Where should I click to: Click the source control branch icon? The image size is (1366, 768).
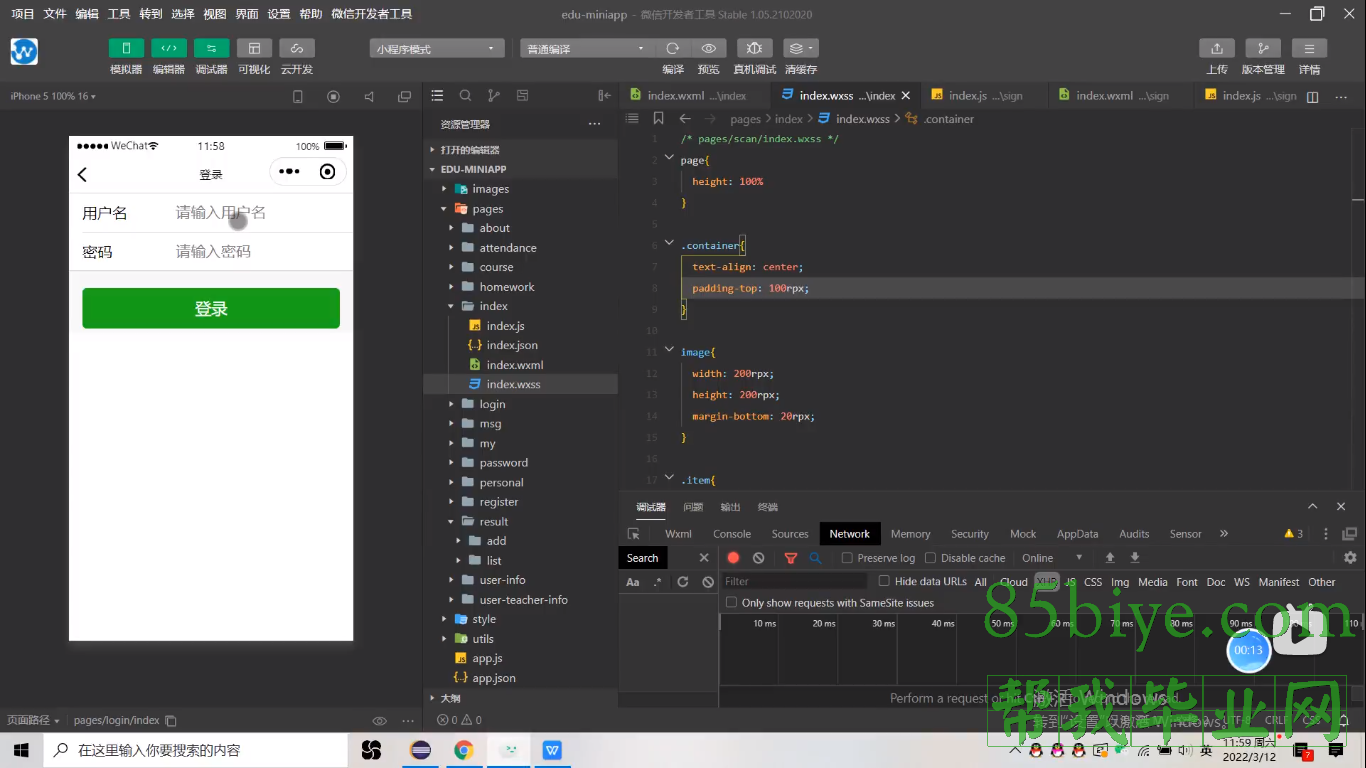pyautogui.click(x=493, y=96)
